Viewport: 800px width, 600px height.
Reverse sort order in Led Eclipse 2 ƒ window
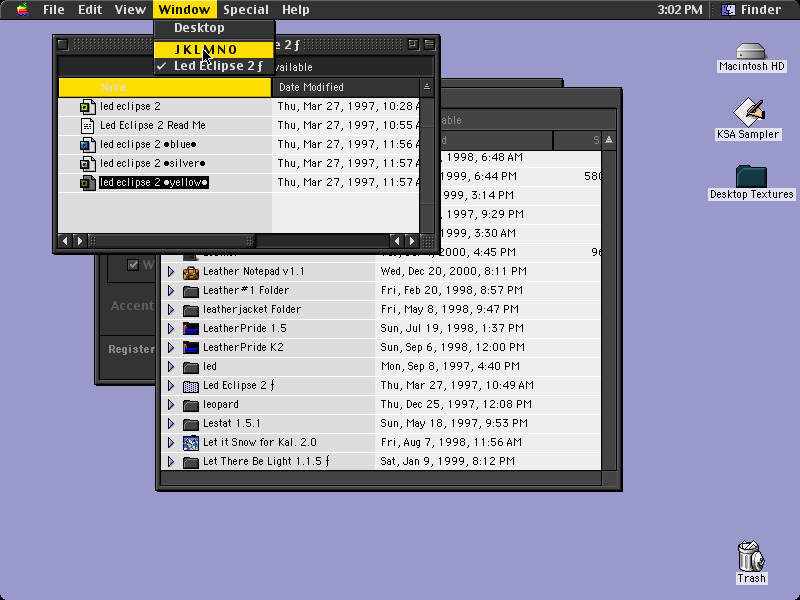point(427,87)
